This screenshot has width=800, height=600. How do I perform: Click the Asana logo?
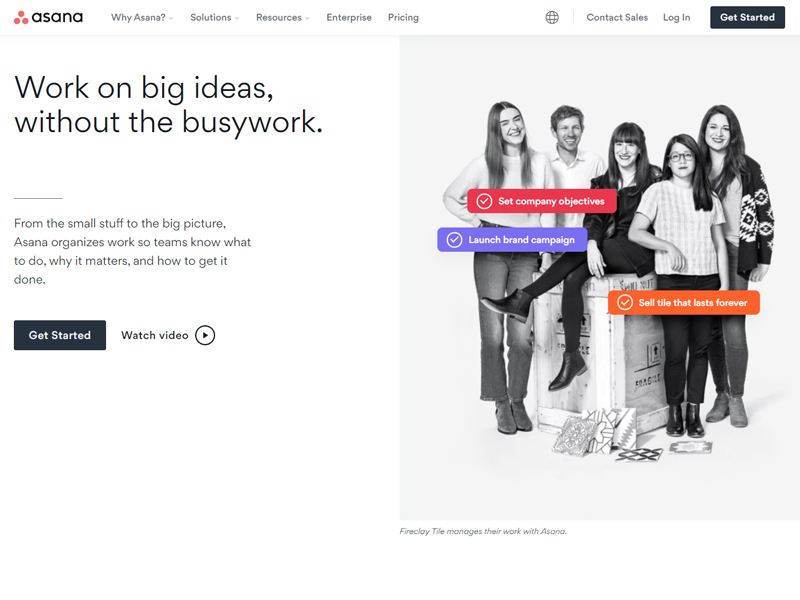(48, 17)
